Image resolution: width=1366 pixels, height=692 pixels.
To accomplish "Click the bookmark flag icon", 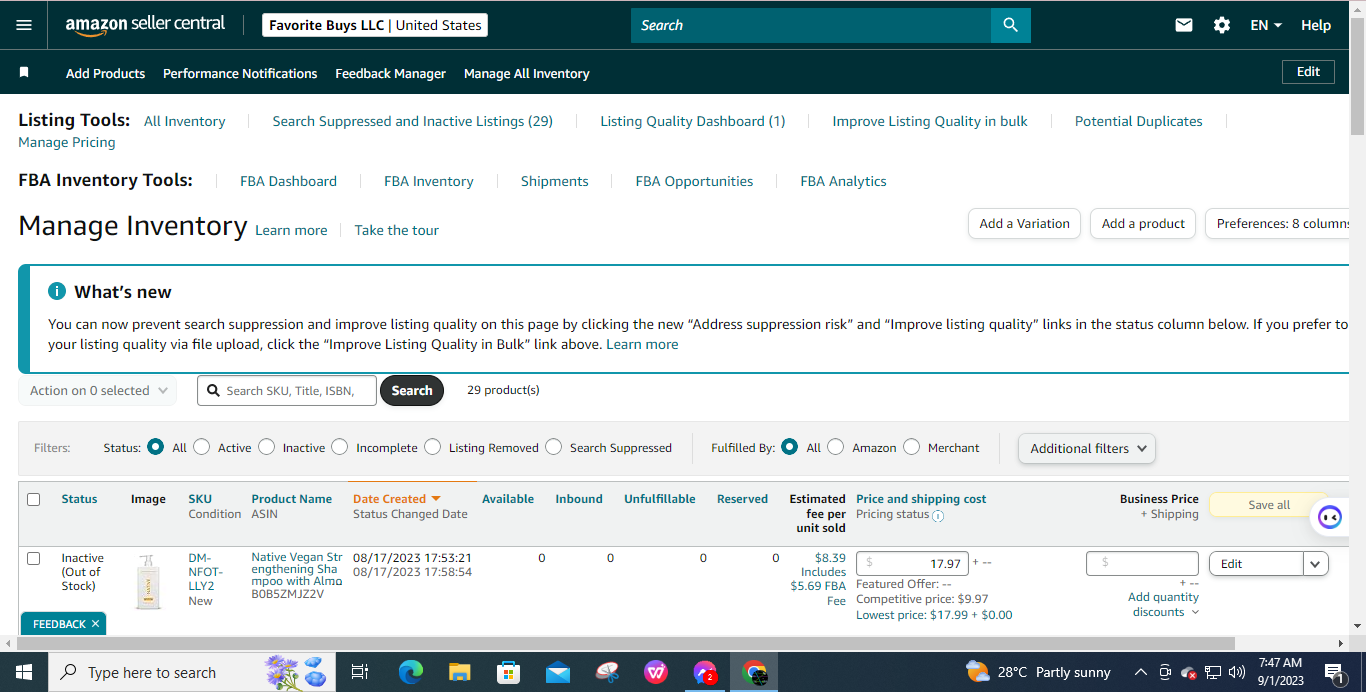I will coord(24,73).
